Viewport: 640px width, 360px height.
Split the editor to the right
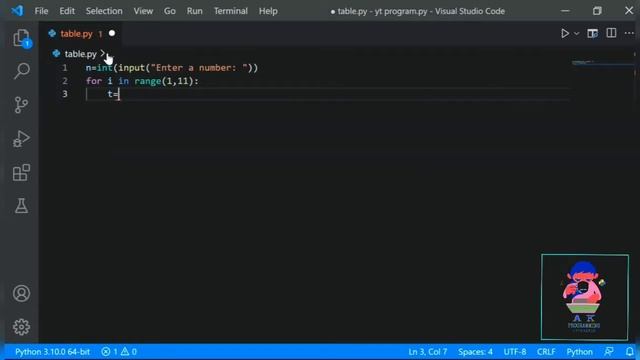(x=611, y=33)
